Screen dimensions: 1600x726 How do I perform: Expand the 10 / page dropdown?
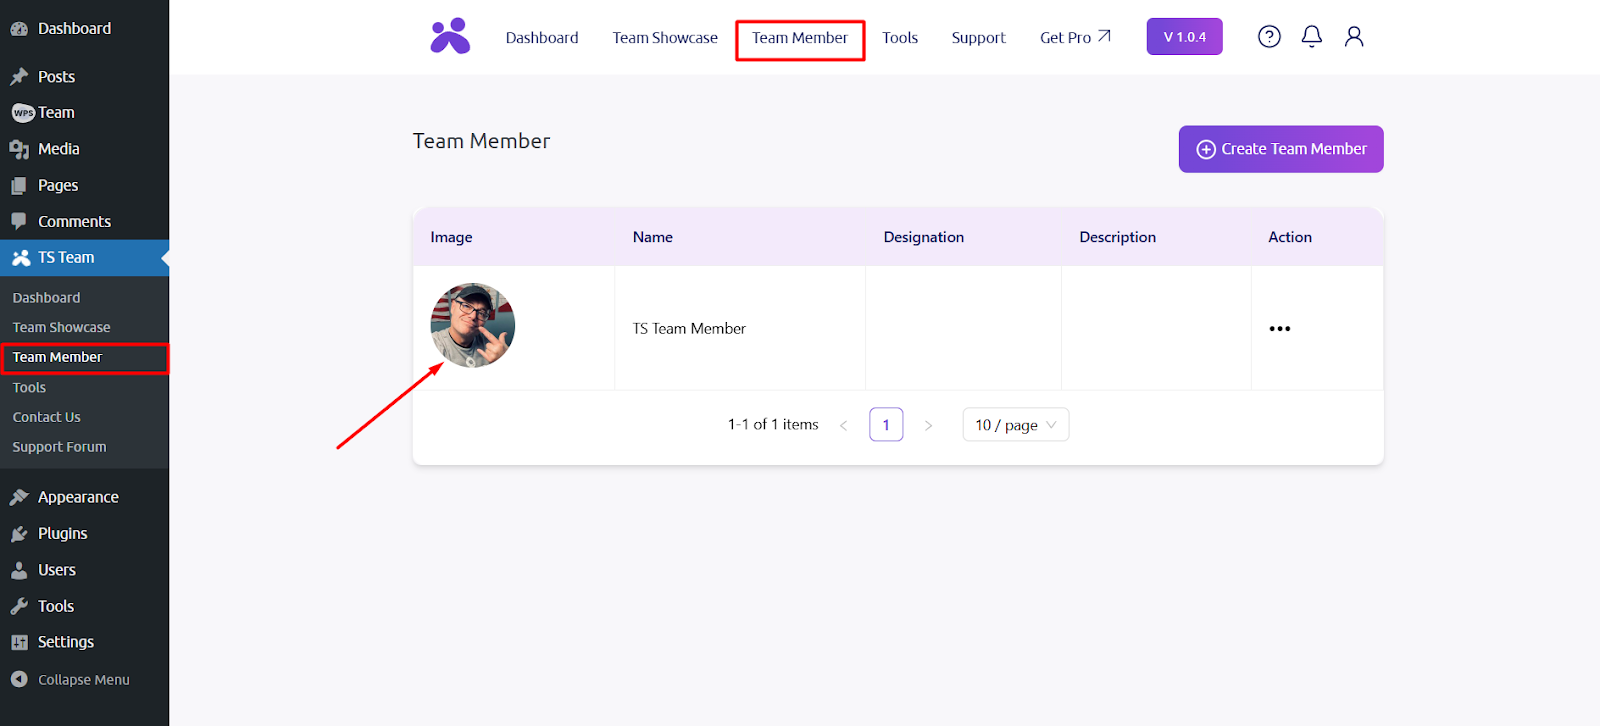(x=1016, y=425)
